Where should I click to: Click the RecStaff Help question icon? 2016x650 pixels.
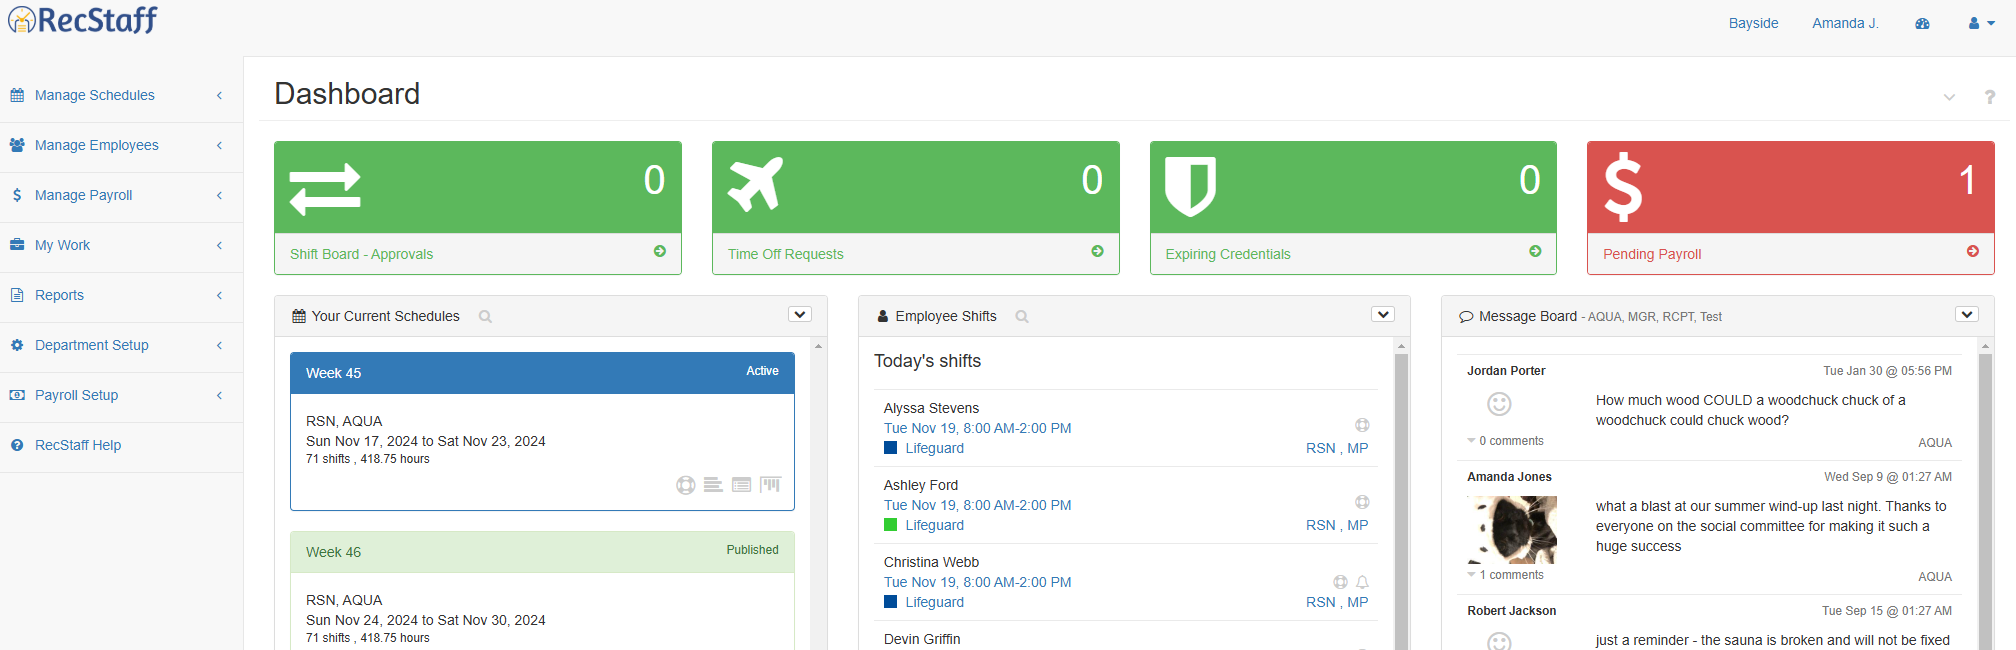(17, 445)
